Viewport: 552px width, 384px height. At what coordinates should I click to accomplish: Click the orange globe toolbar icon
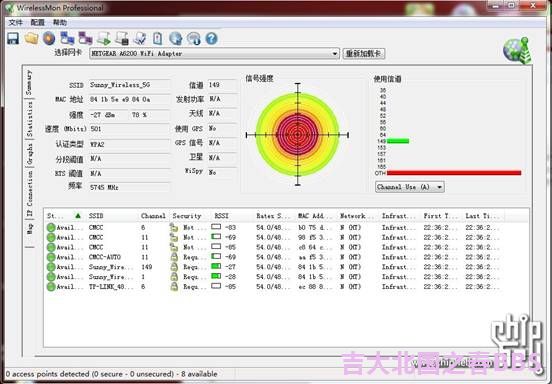pos(49,38)
